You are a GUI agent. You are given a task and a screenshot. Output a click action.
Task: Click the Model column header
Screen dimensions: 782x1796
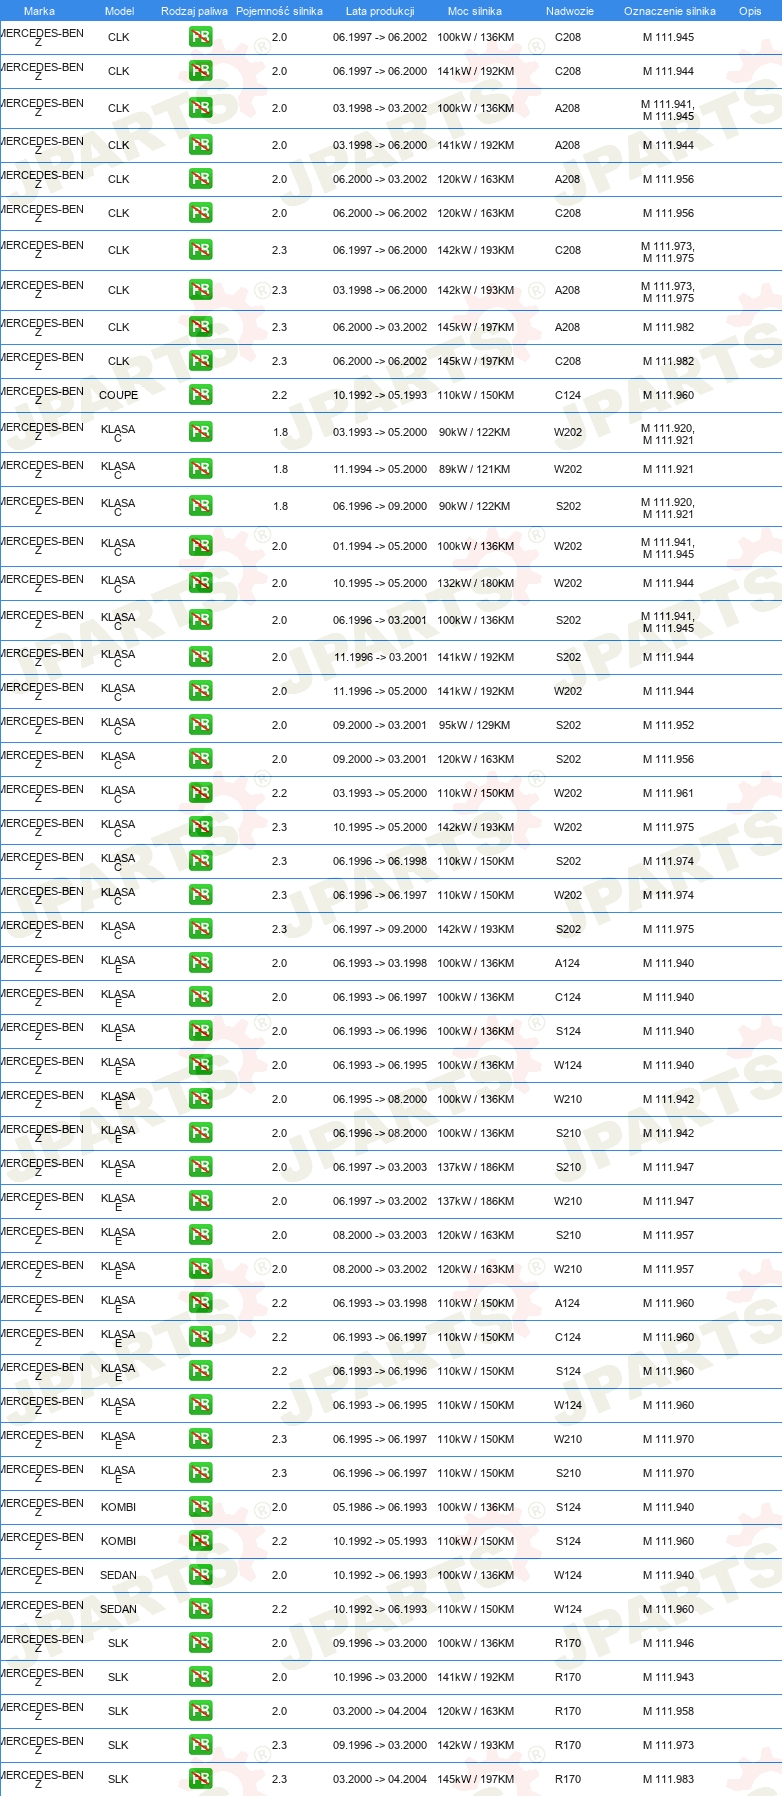pos(119,11)
